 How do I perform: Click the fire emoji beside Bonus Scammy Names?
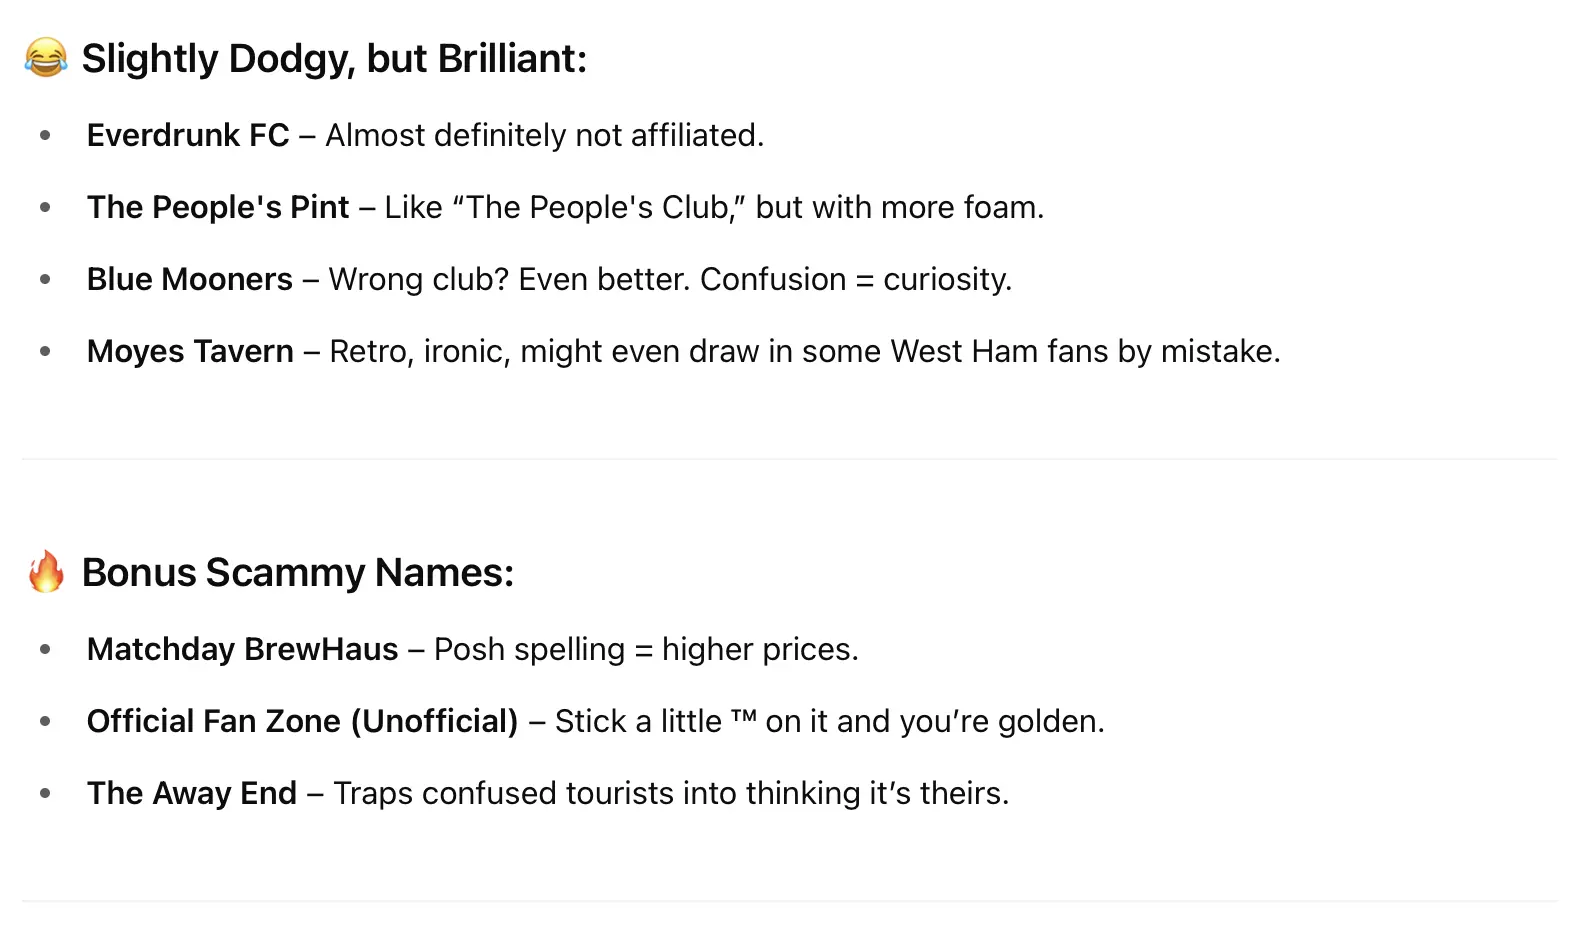tap(46, 572)
